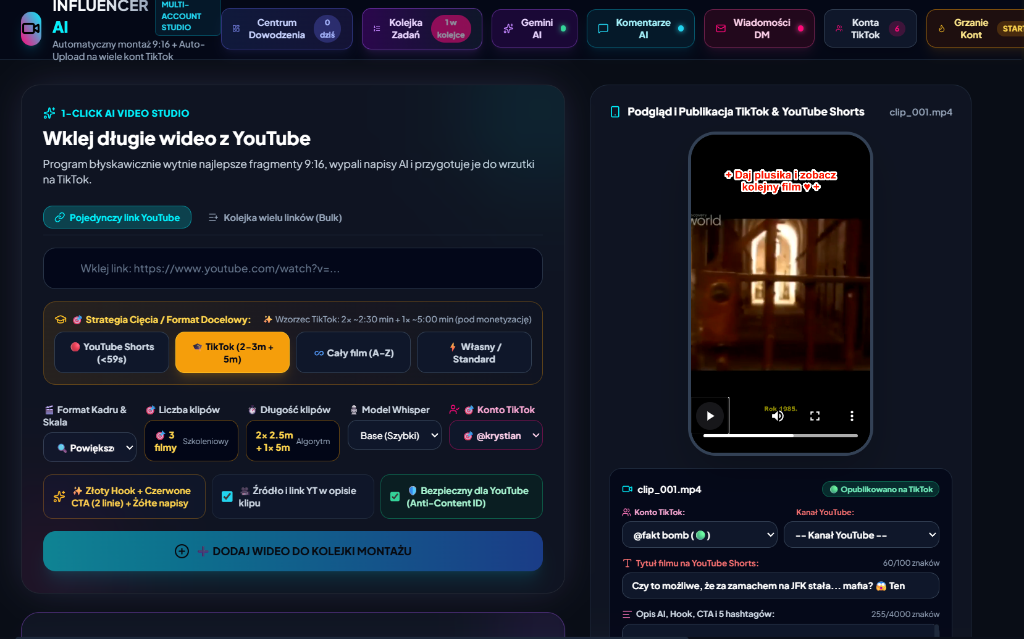
Task: Click the phone icon beside Podgląd i Publikacja
Action: pyautogui.click(x=615, y=112)
